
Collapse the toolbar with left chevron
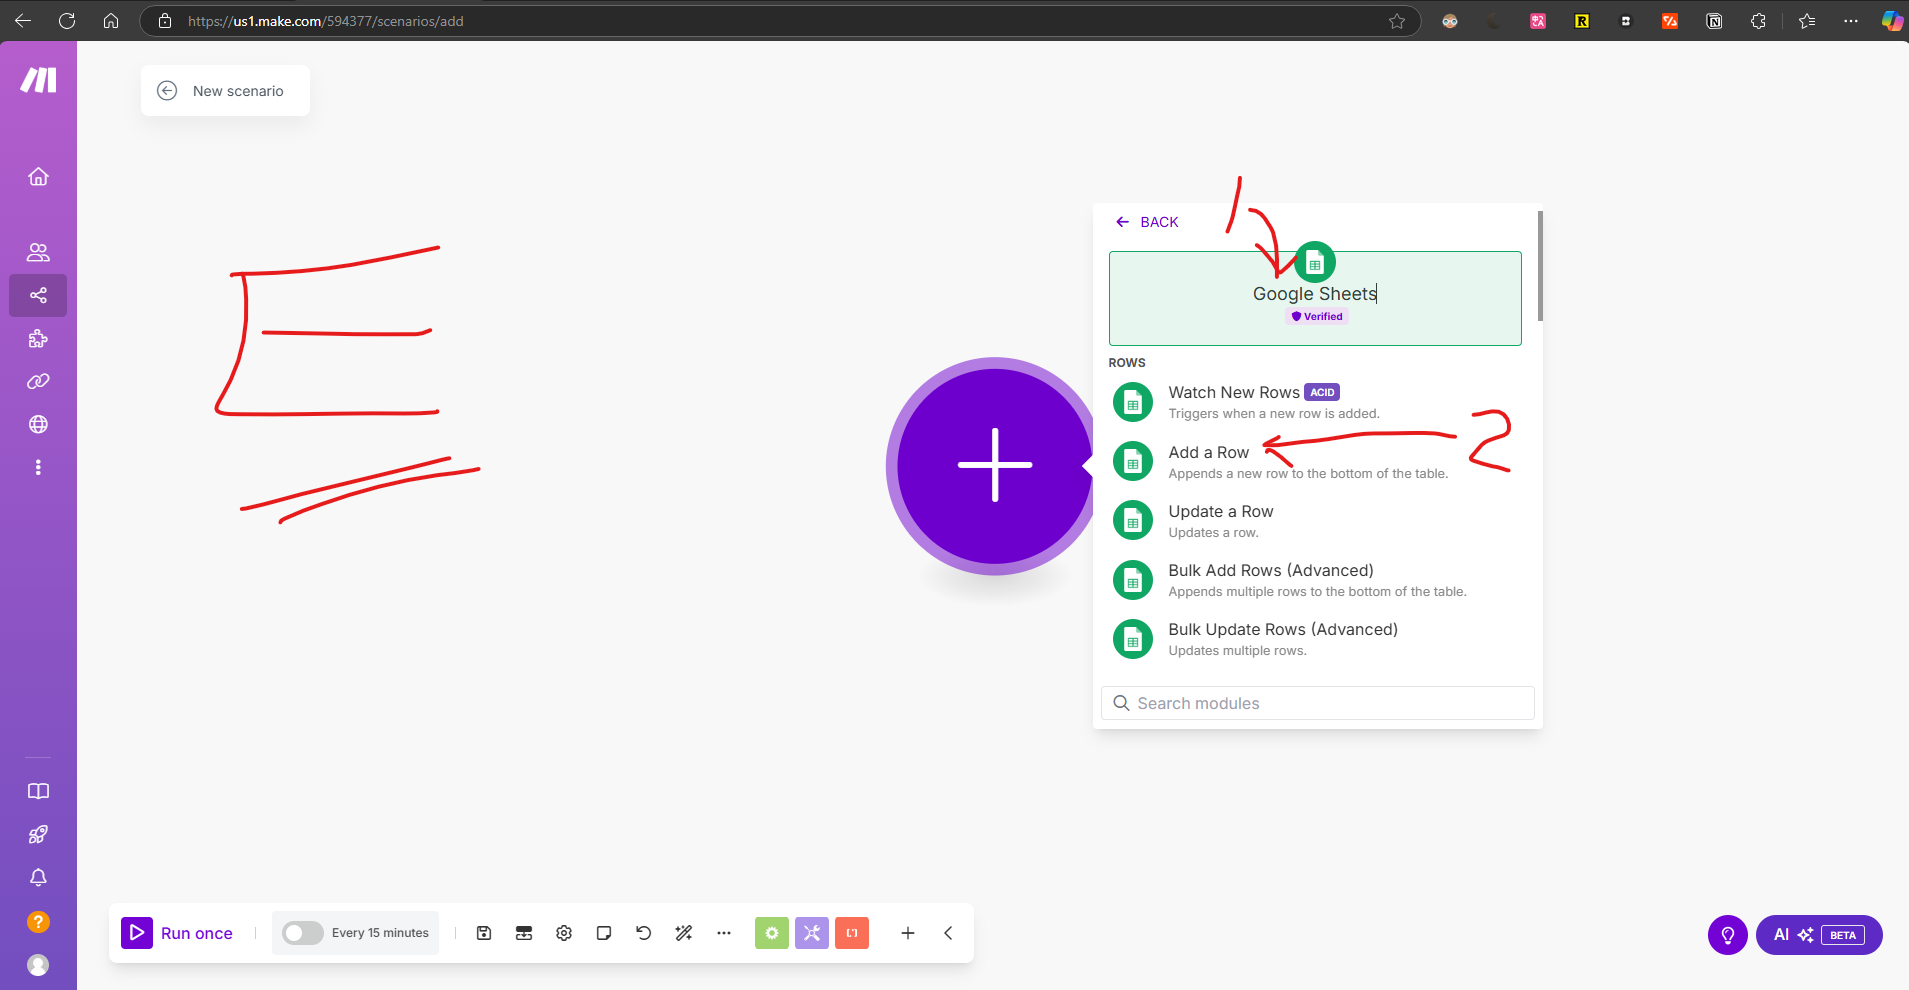click(x=948, y=933)
